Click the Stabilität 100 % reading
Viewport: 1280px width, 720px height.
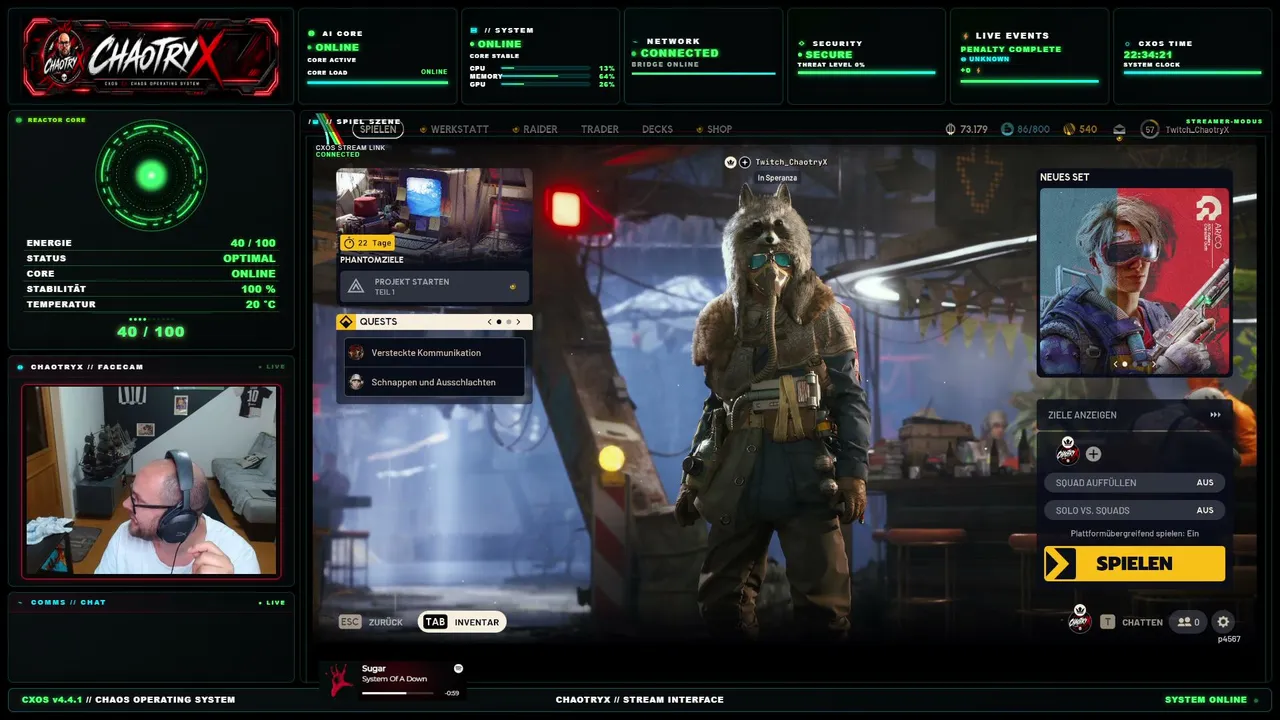coord(151,289)
